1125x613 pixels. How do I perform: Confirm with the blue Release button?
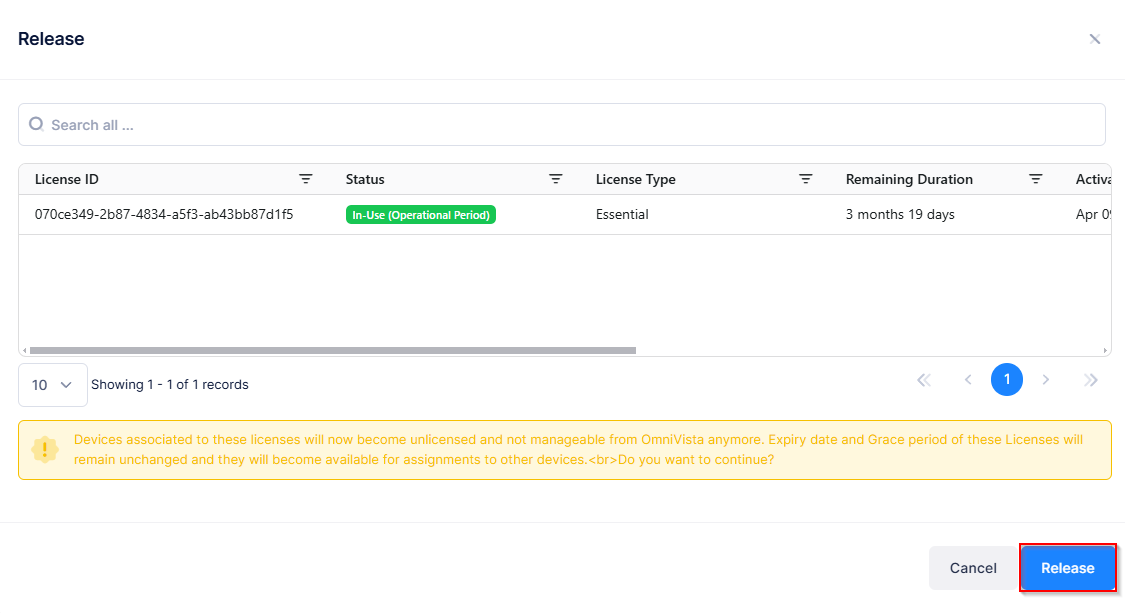(1067, 568)
